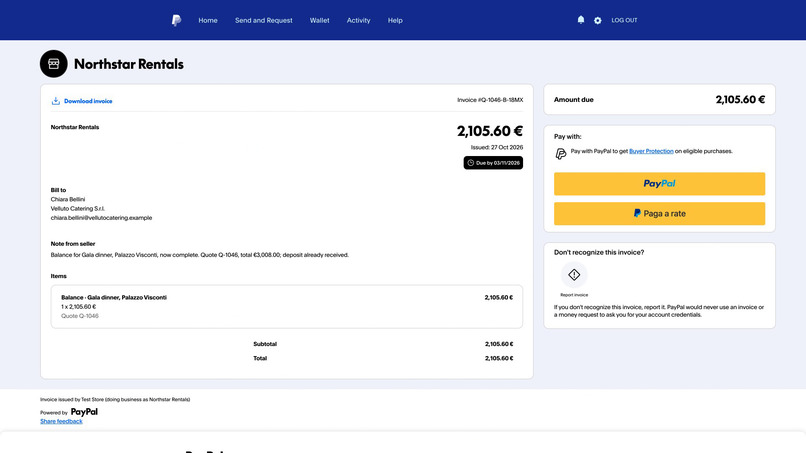The height and width of the screenshot is (453, 806).
Task: Pay with the yellow PayPal button
Action: [659, 184]
